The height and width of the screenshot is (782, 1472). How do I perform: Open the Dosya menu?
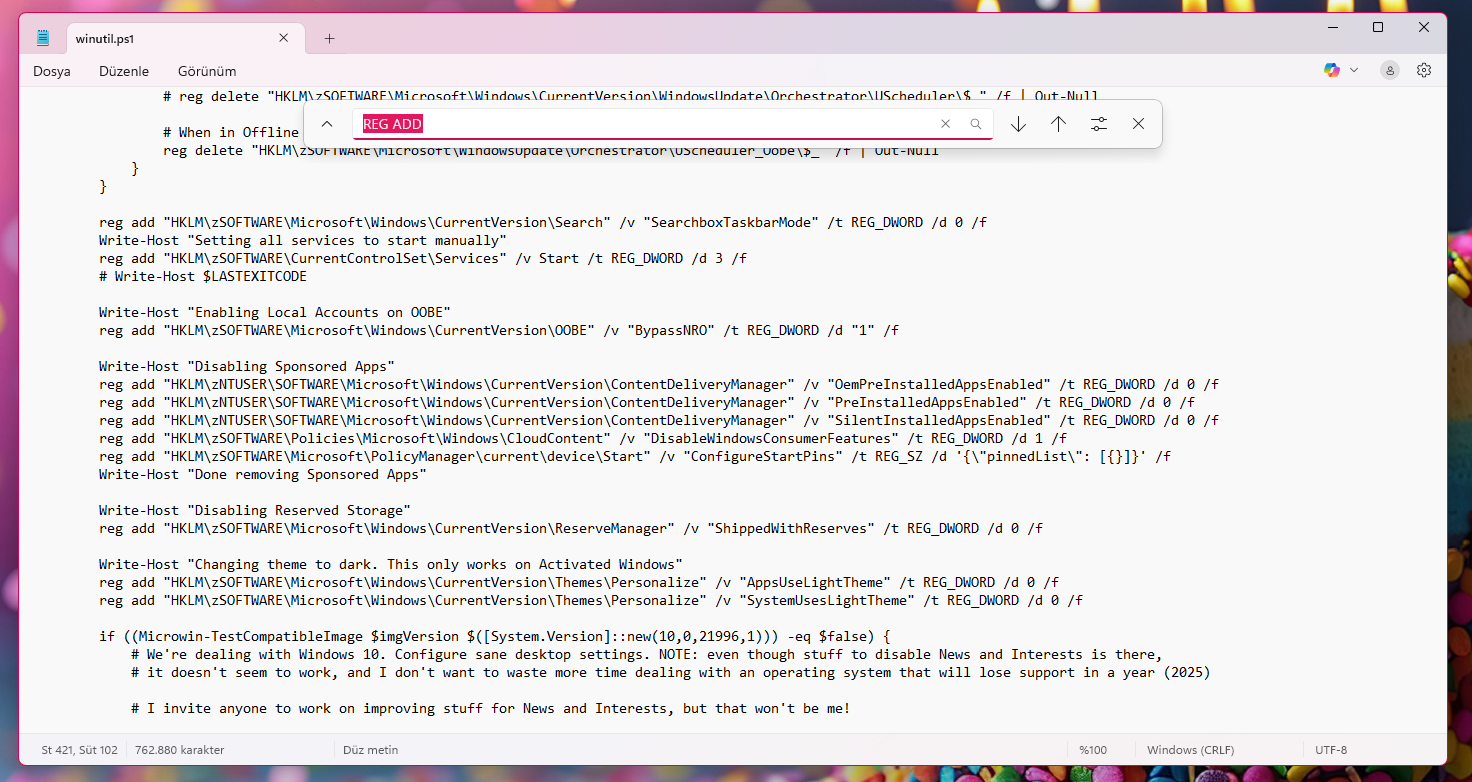52,71
